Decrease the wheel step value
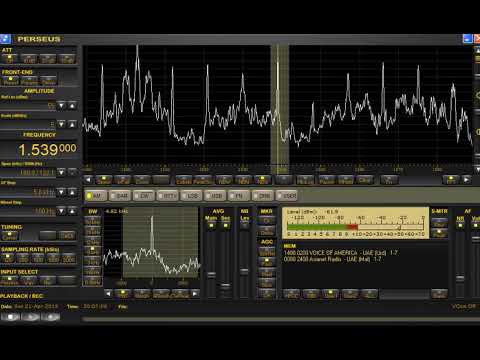The height and width of the screenshot is (360, 480). coord(61,211)
